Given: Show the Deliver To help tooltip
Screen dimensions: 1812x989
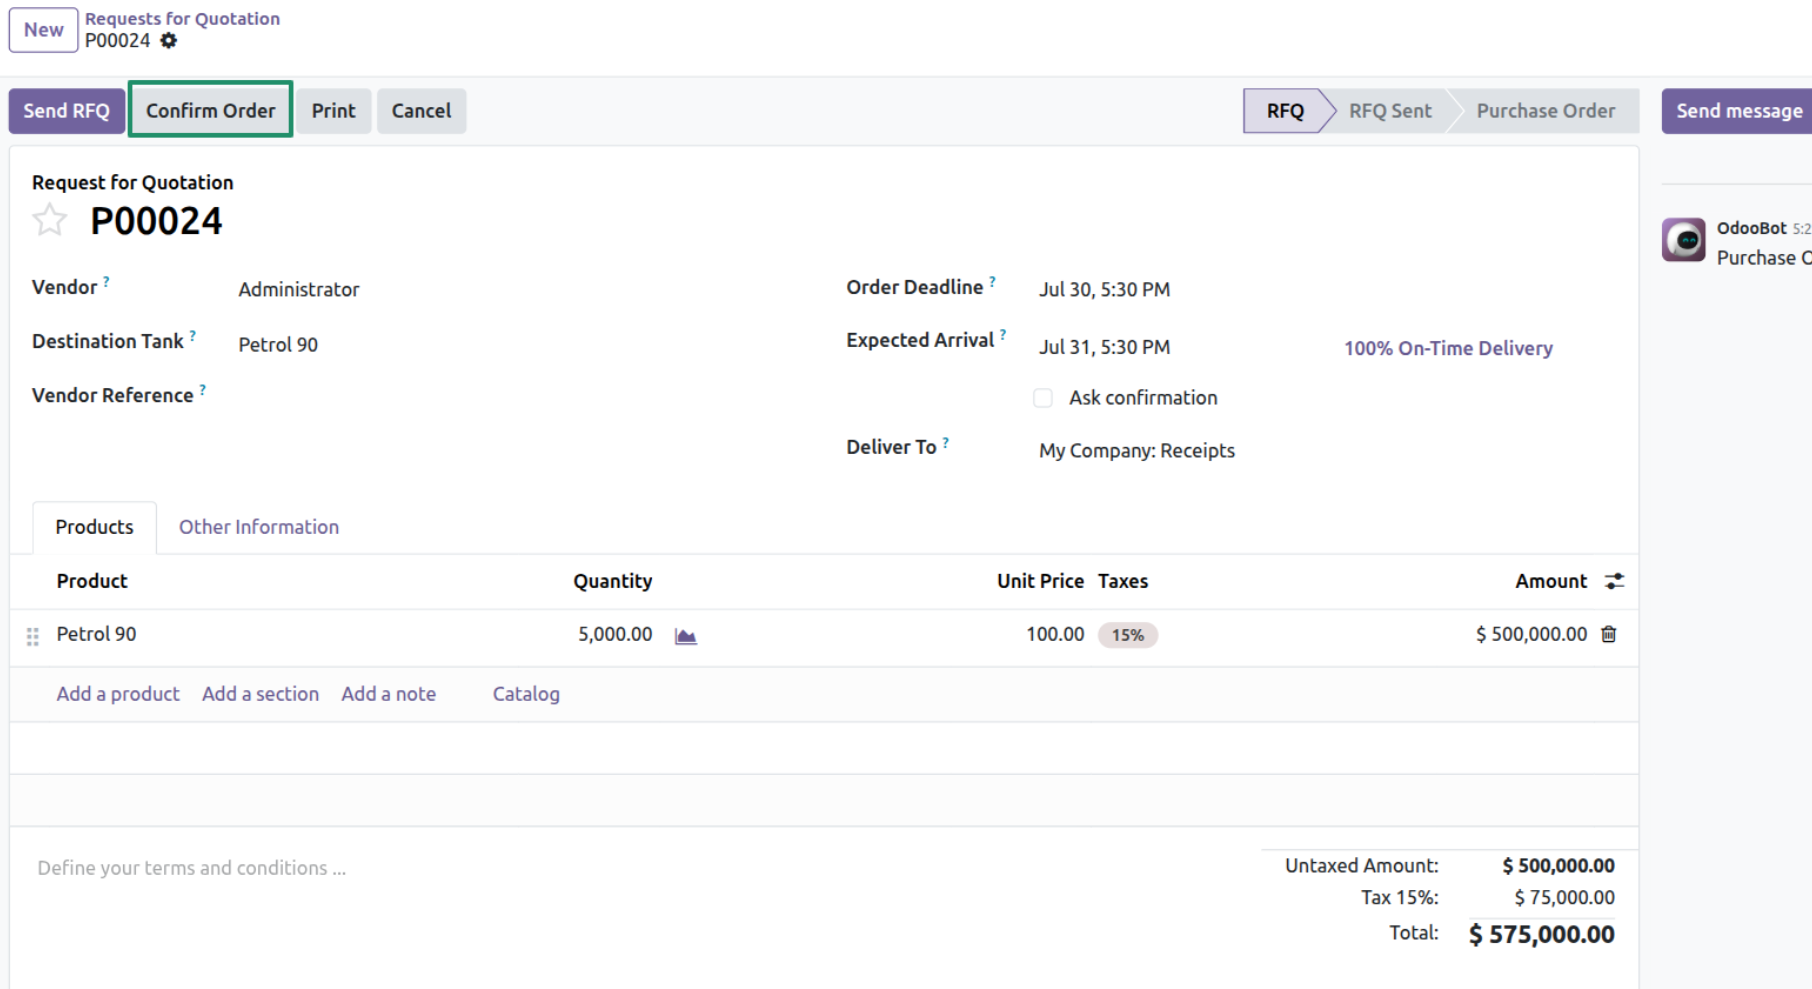Looking at the screenshot, I should pyautogui.click(x=945, y=442).
